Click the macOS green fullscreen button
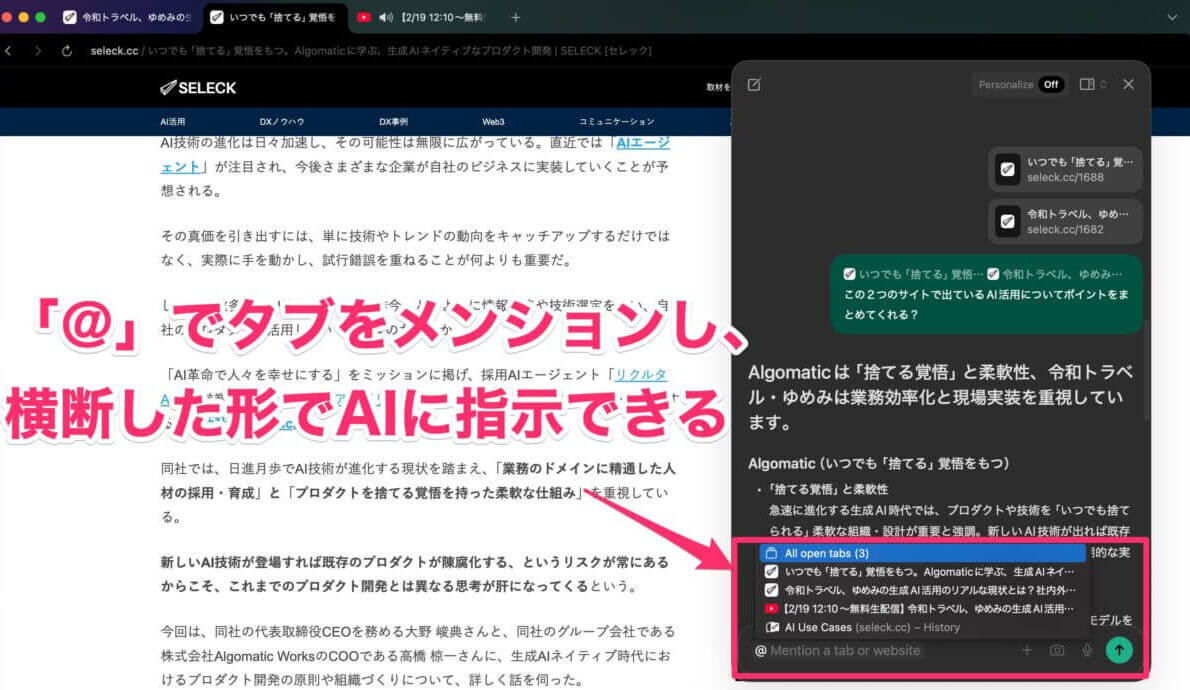This screenshot has height=690, width=1190. [x=40, y=17]
